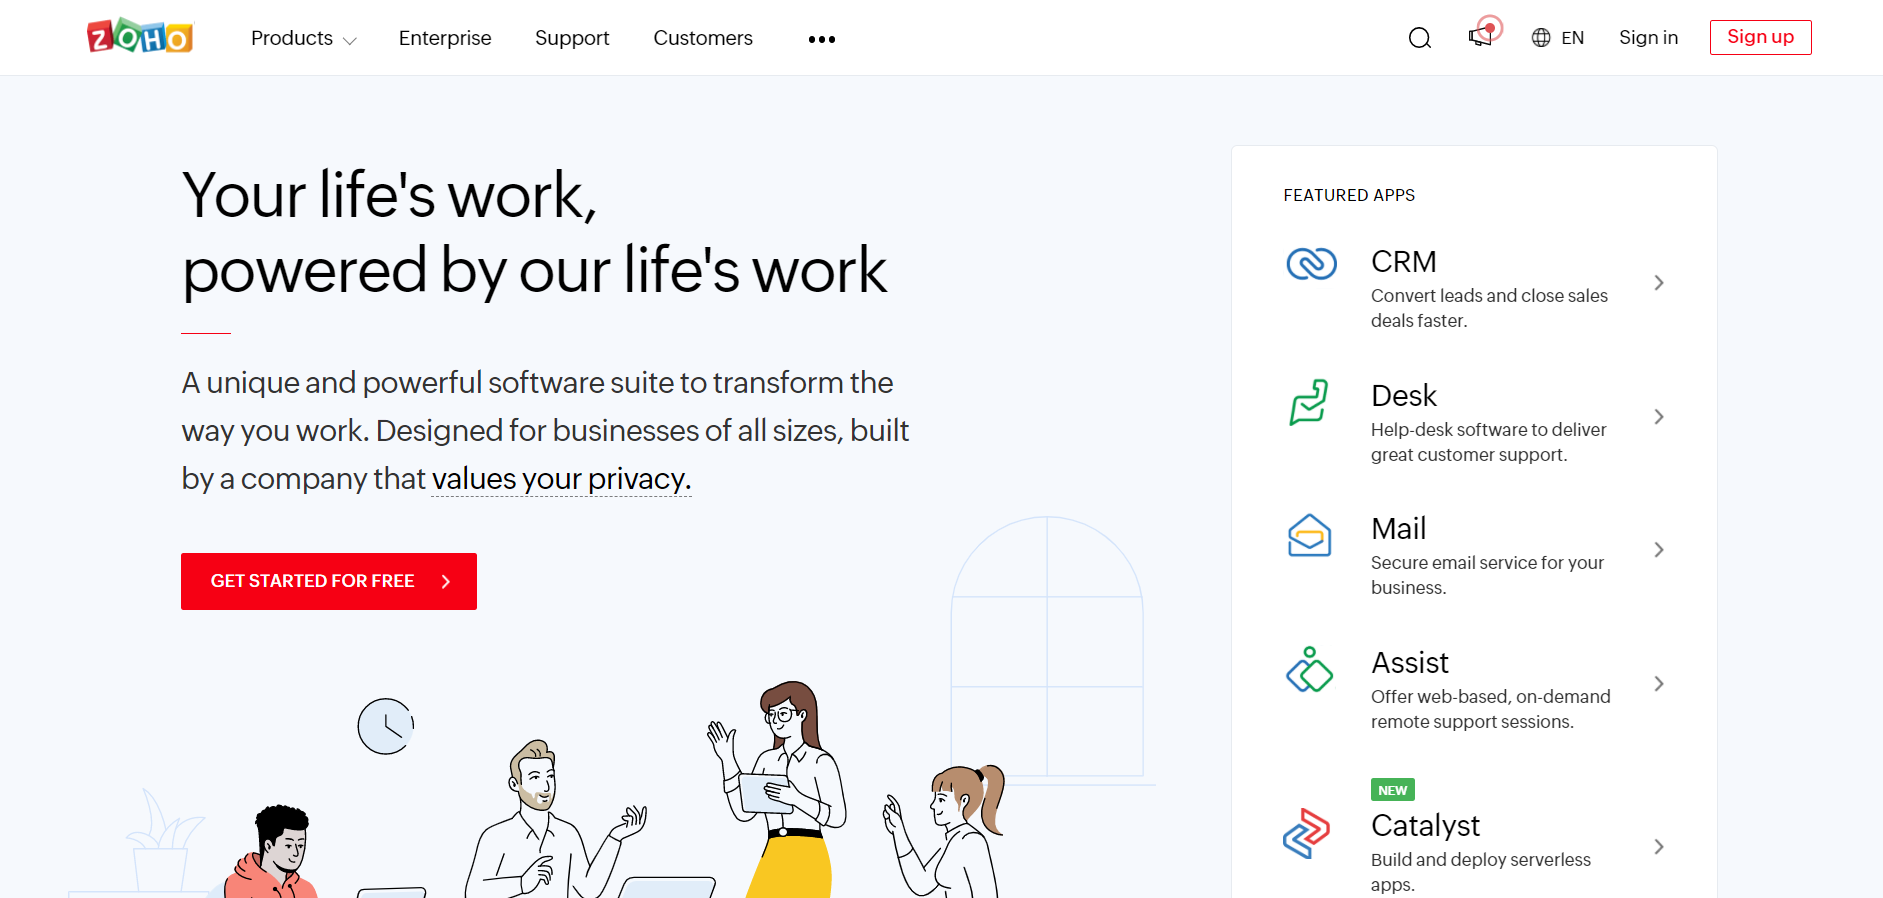
Task: Open the Products menu
Action: (292, 38)
